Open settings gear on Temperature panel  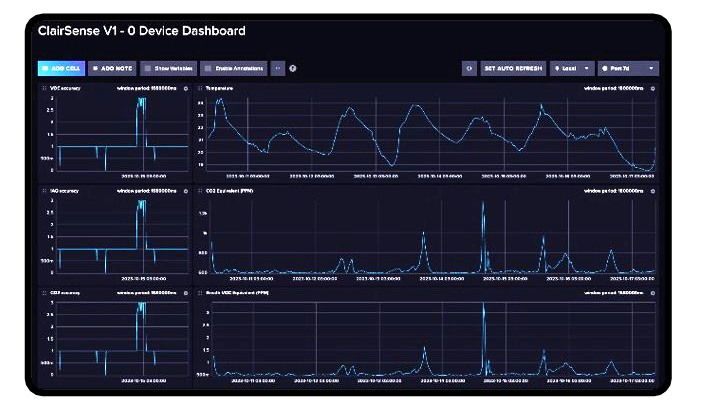tap(651, 89)
